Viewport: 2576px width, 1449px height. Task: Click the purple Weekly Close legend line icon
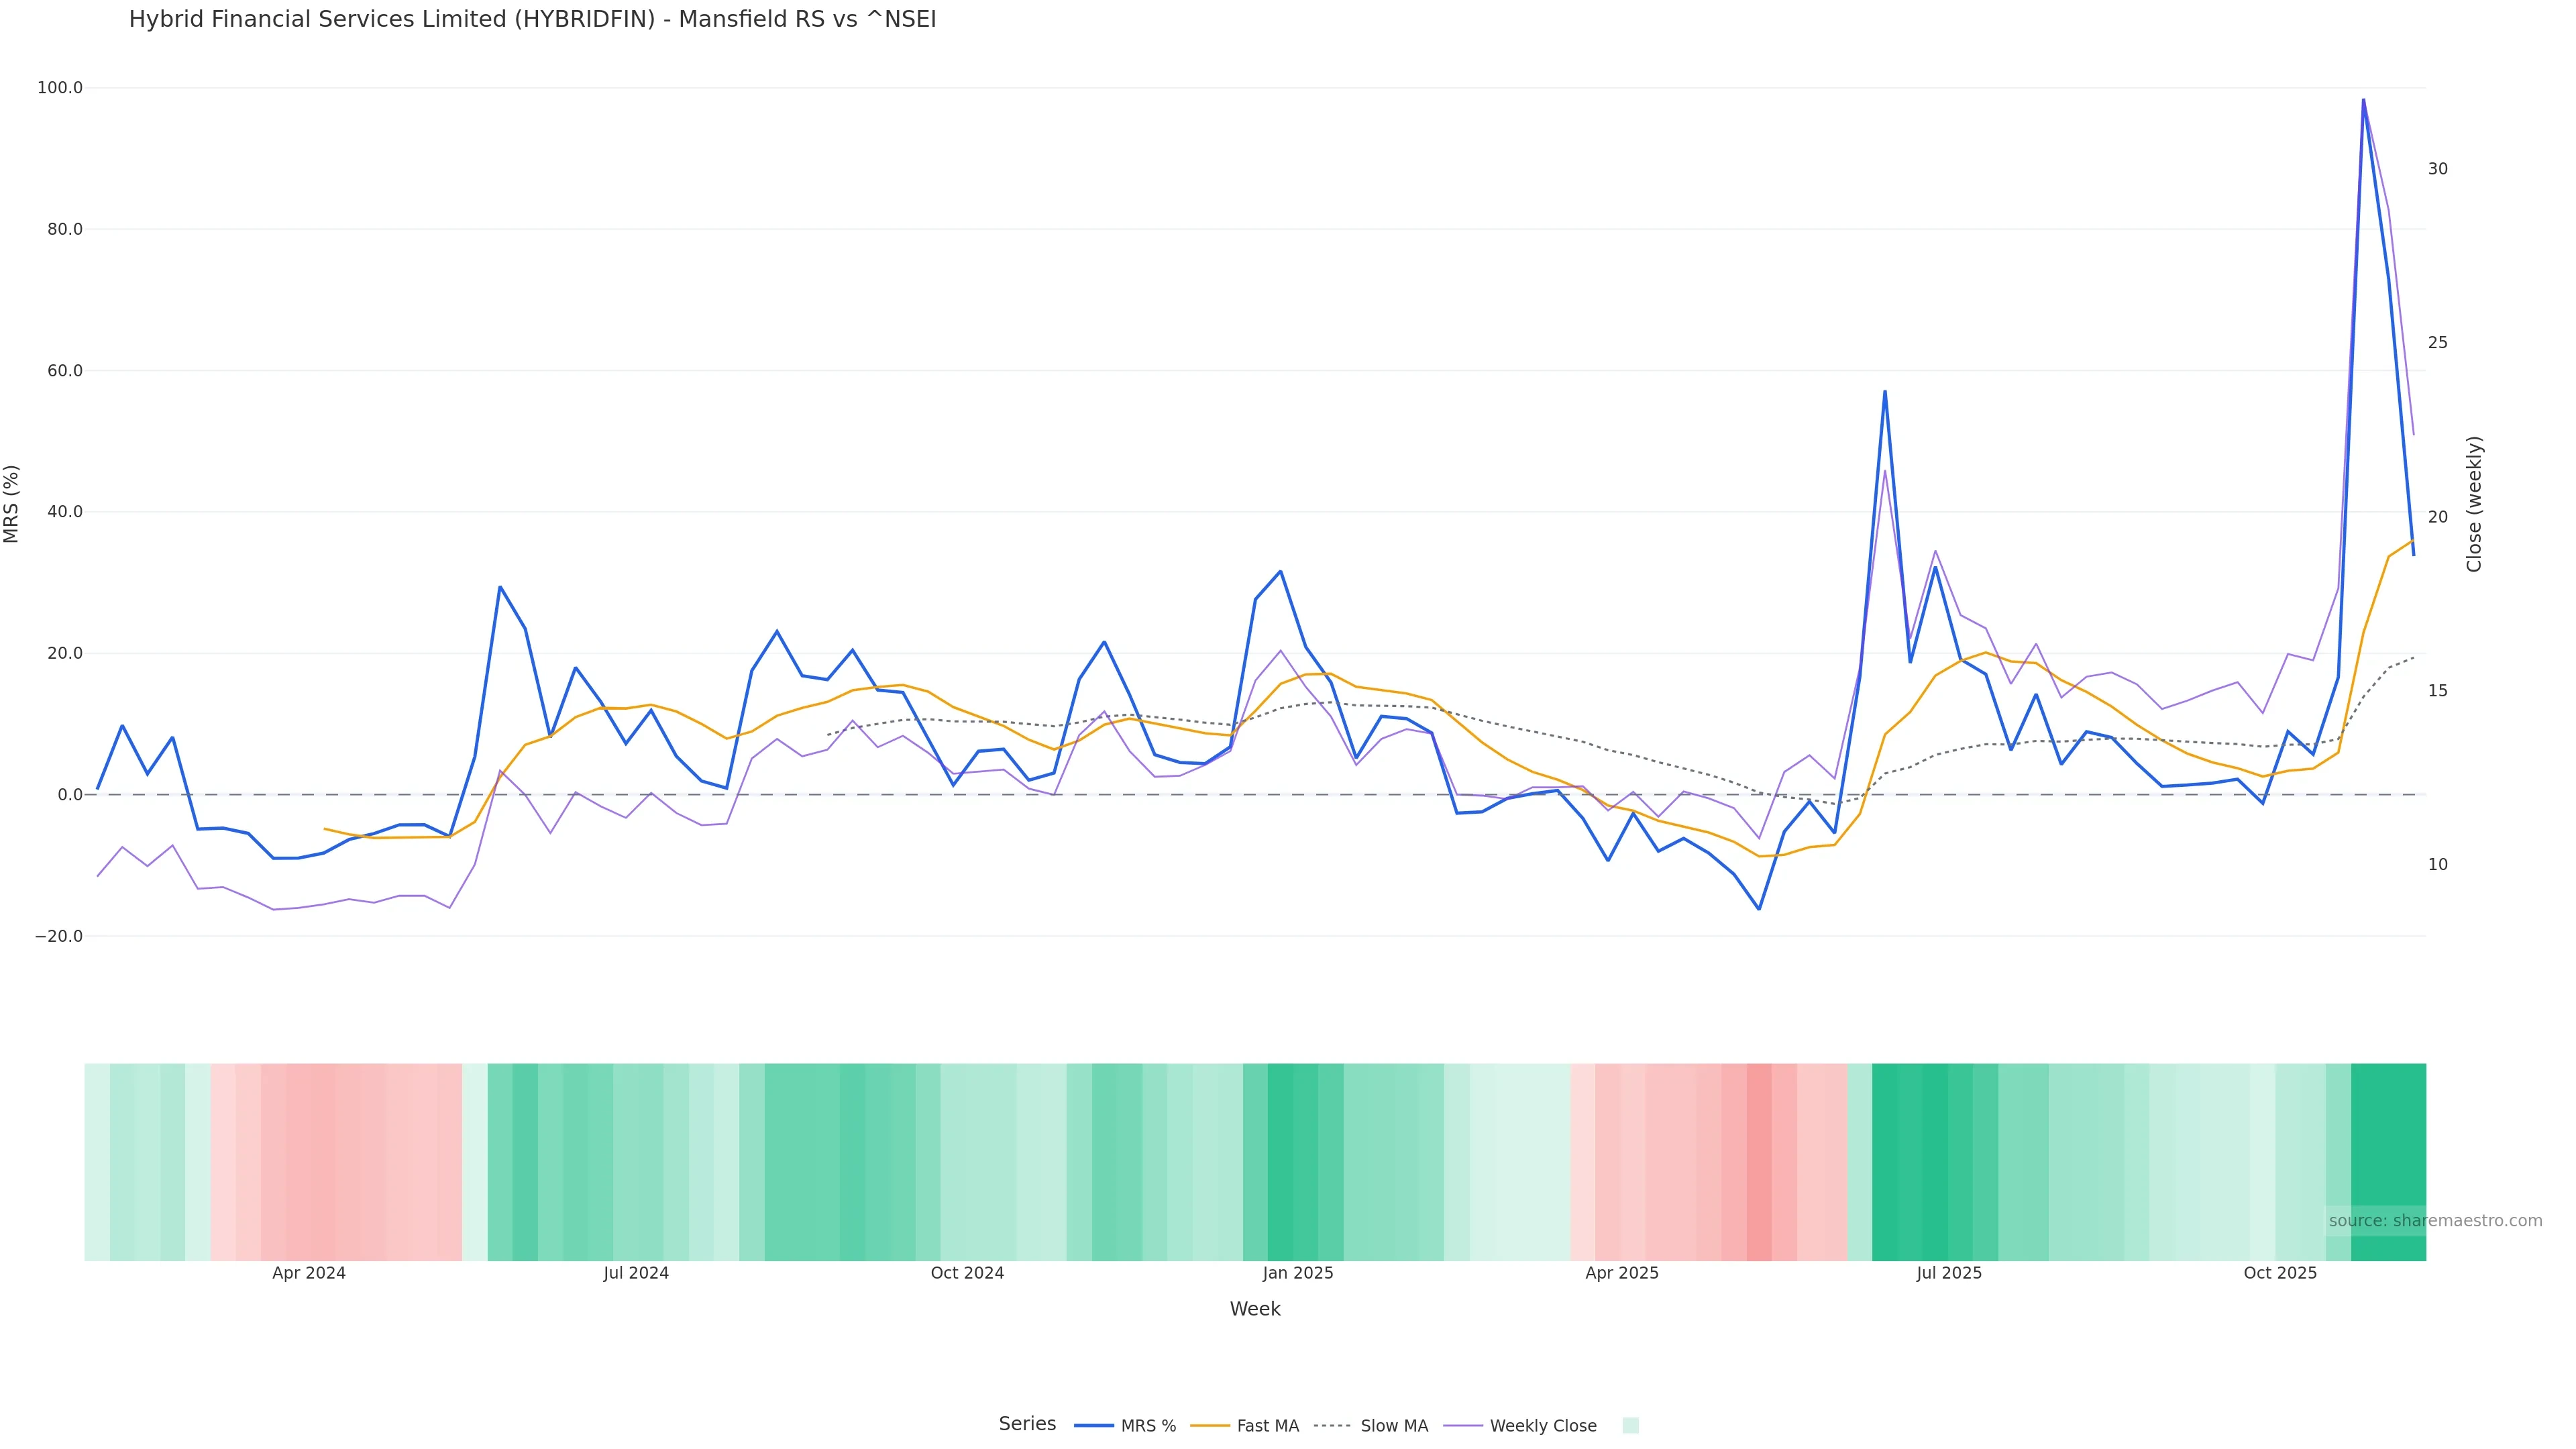1463,1426
